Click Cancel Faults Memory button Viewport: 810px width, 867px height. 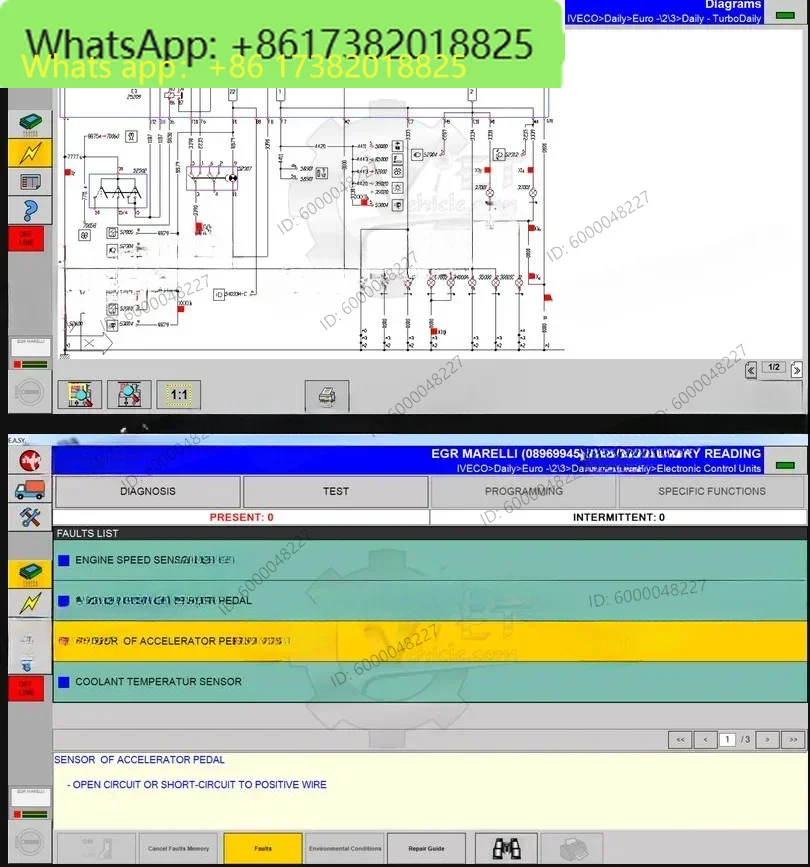coord(178,848)
